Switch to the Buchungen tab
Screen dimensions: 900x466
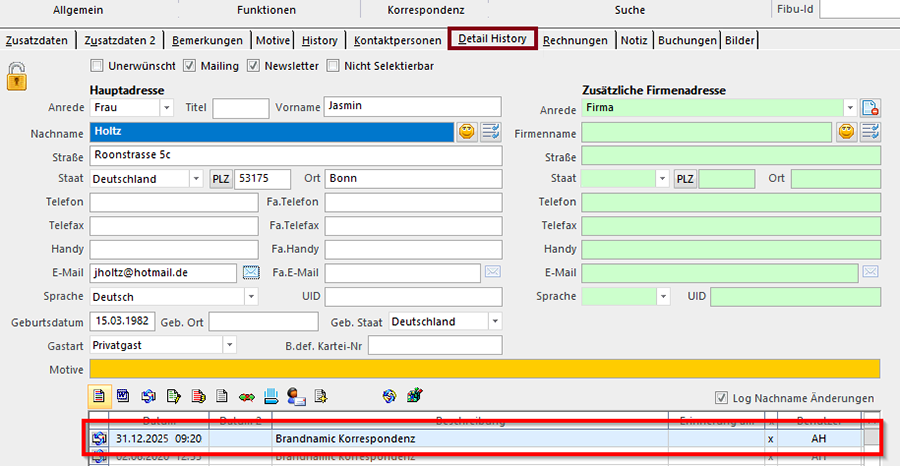(x=688, y=40)
